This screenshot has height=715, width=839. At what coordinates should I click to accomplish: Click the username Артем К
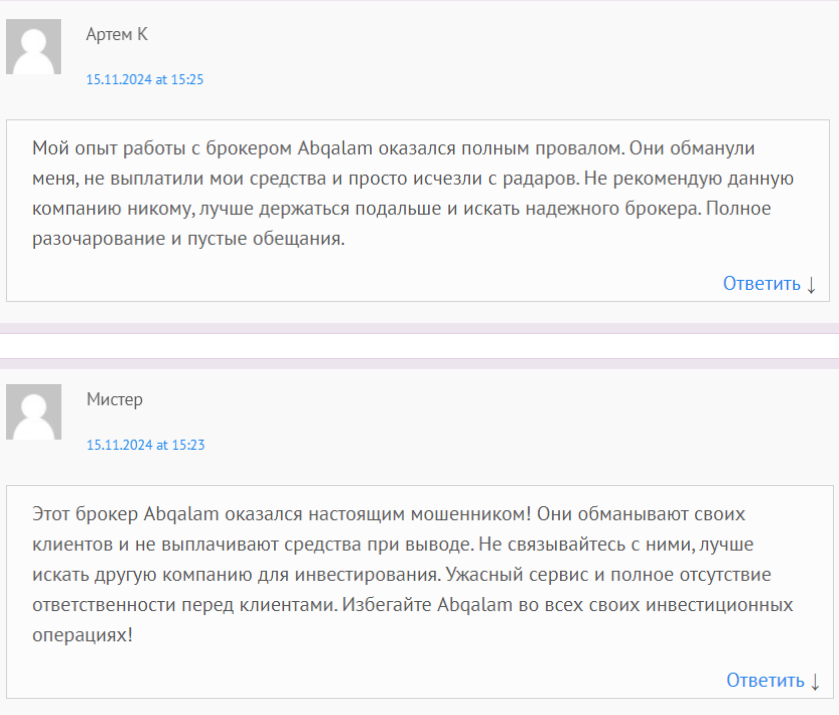point(117,33)
